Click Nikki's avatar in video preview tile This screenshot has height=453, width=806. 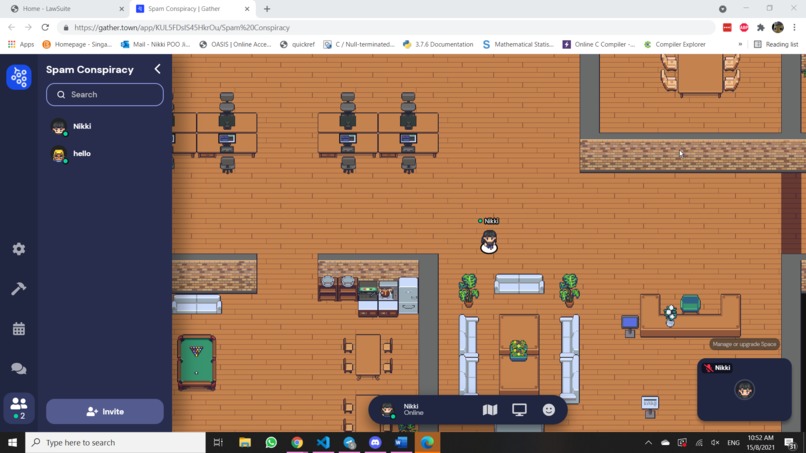click(x=744, y=390)
